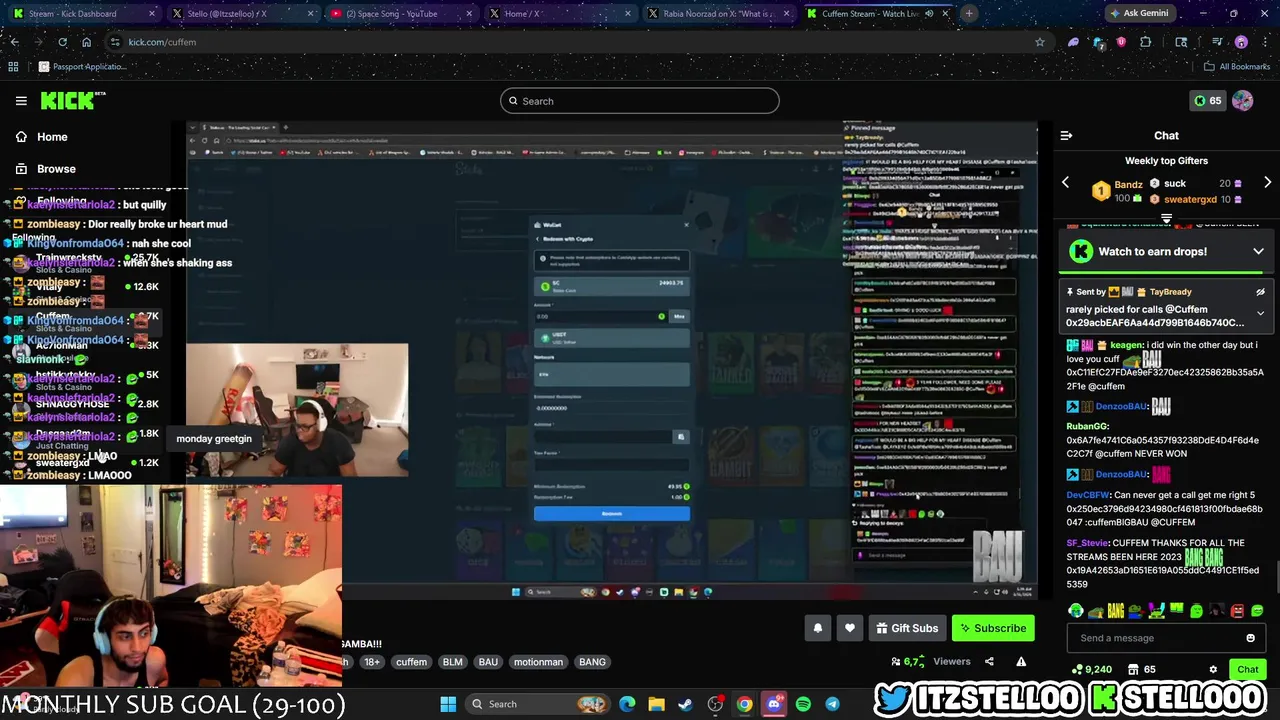The height and width of the screenshot is (720, 1280).
Task: Open chat settings gear icon
Action: [1213, 669]
